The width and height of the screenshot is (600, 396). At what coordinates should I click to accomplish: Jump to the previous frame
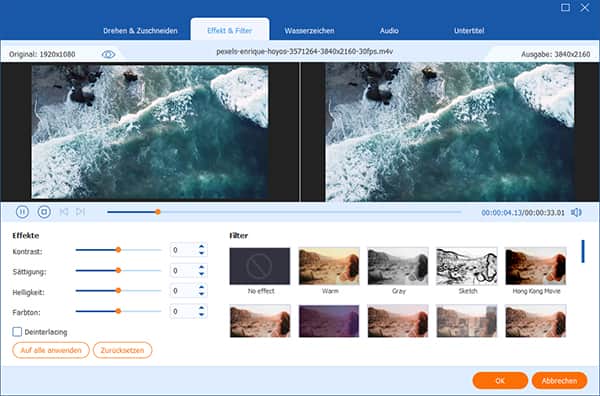click(64, 212)
